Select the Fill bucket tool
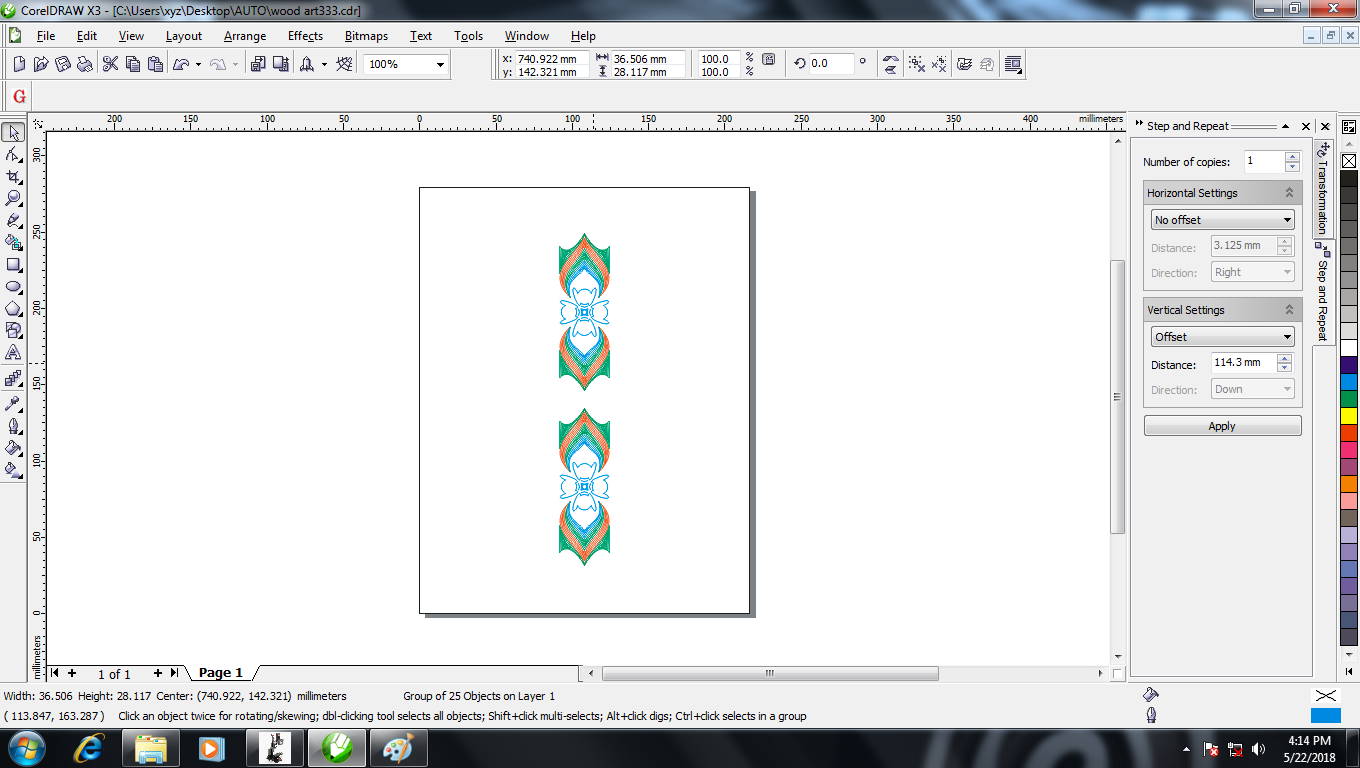The image size is (1360, 768). click(x=14, y=447)
